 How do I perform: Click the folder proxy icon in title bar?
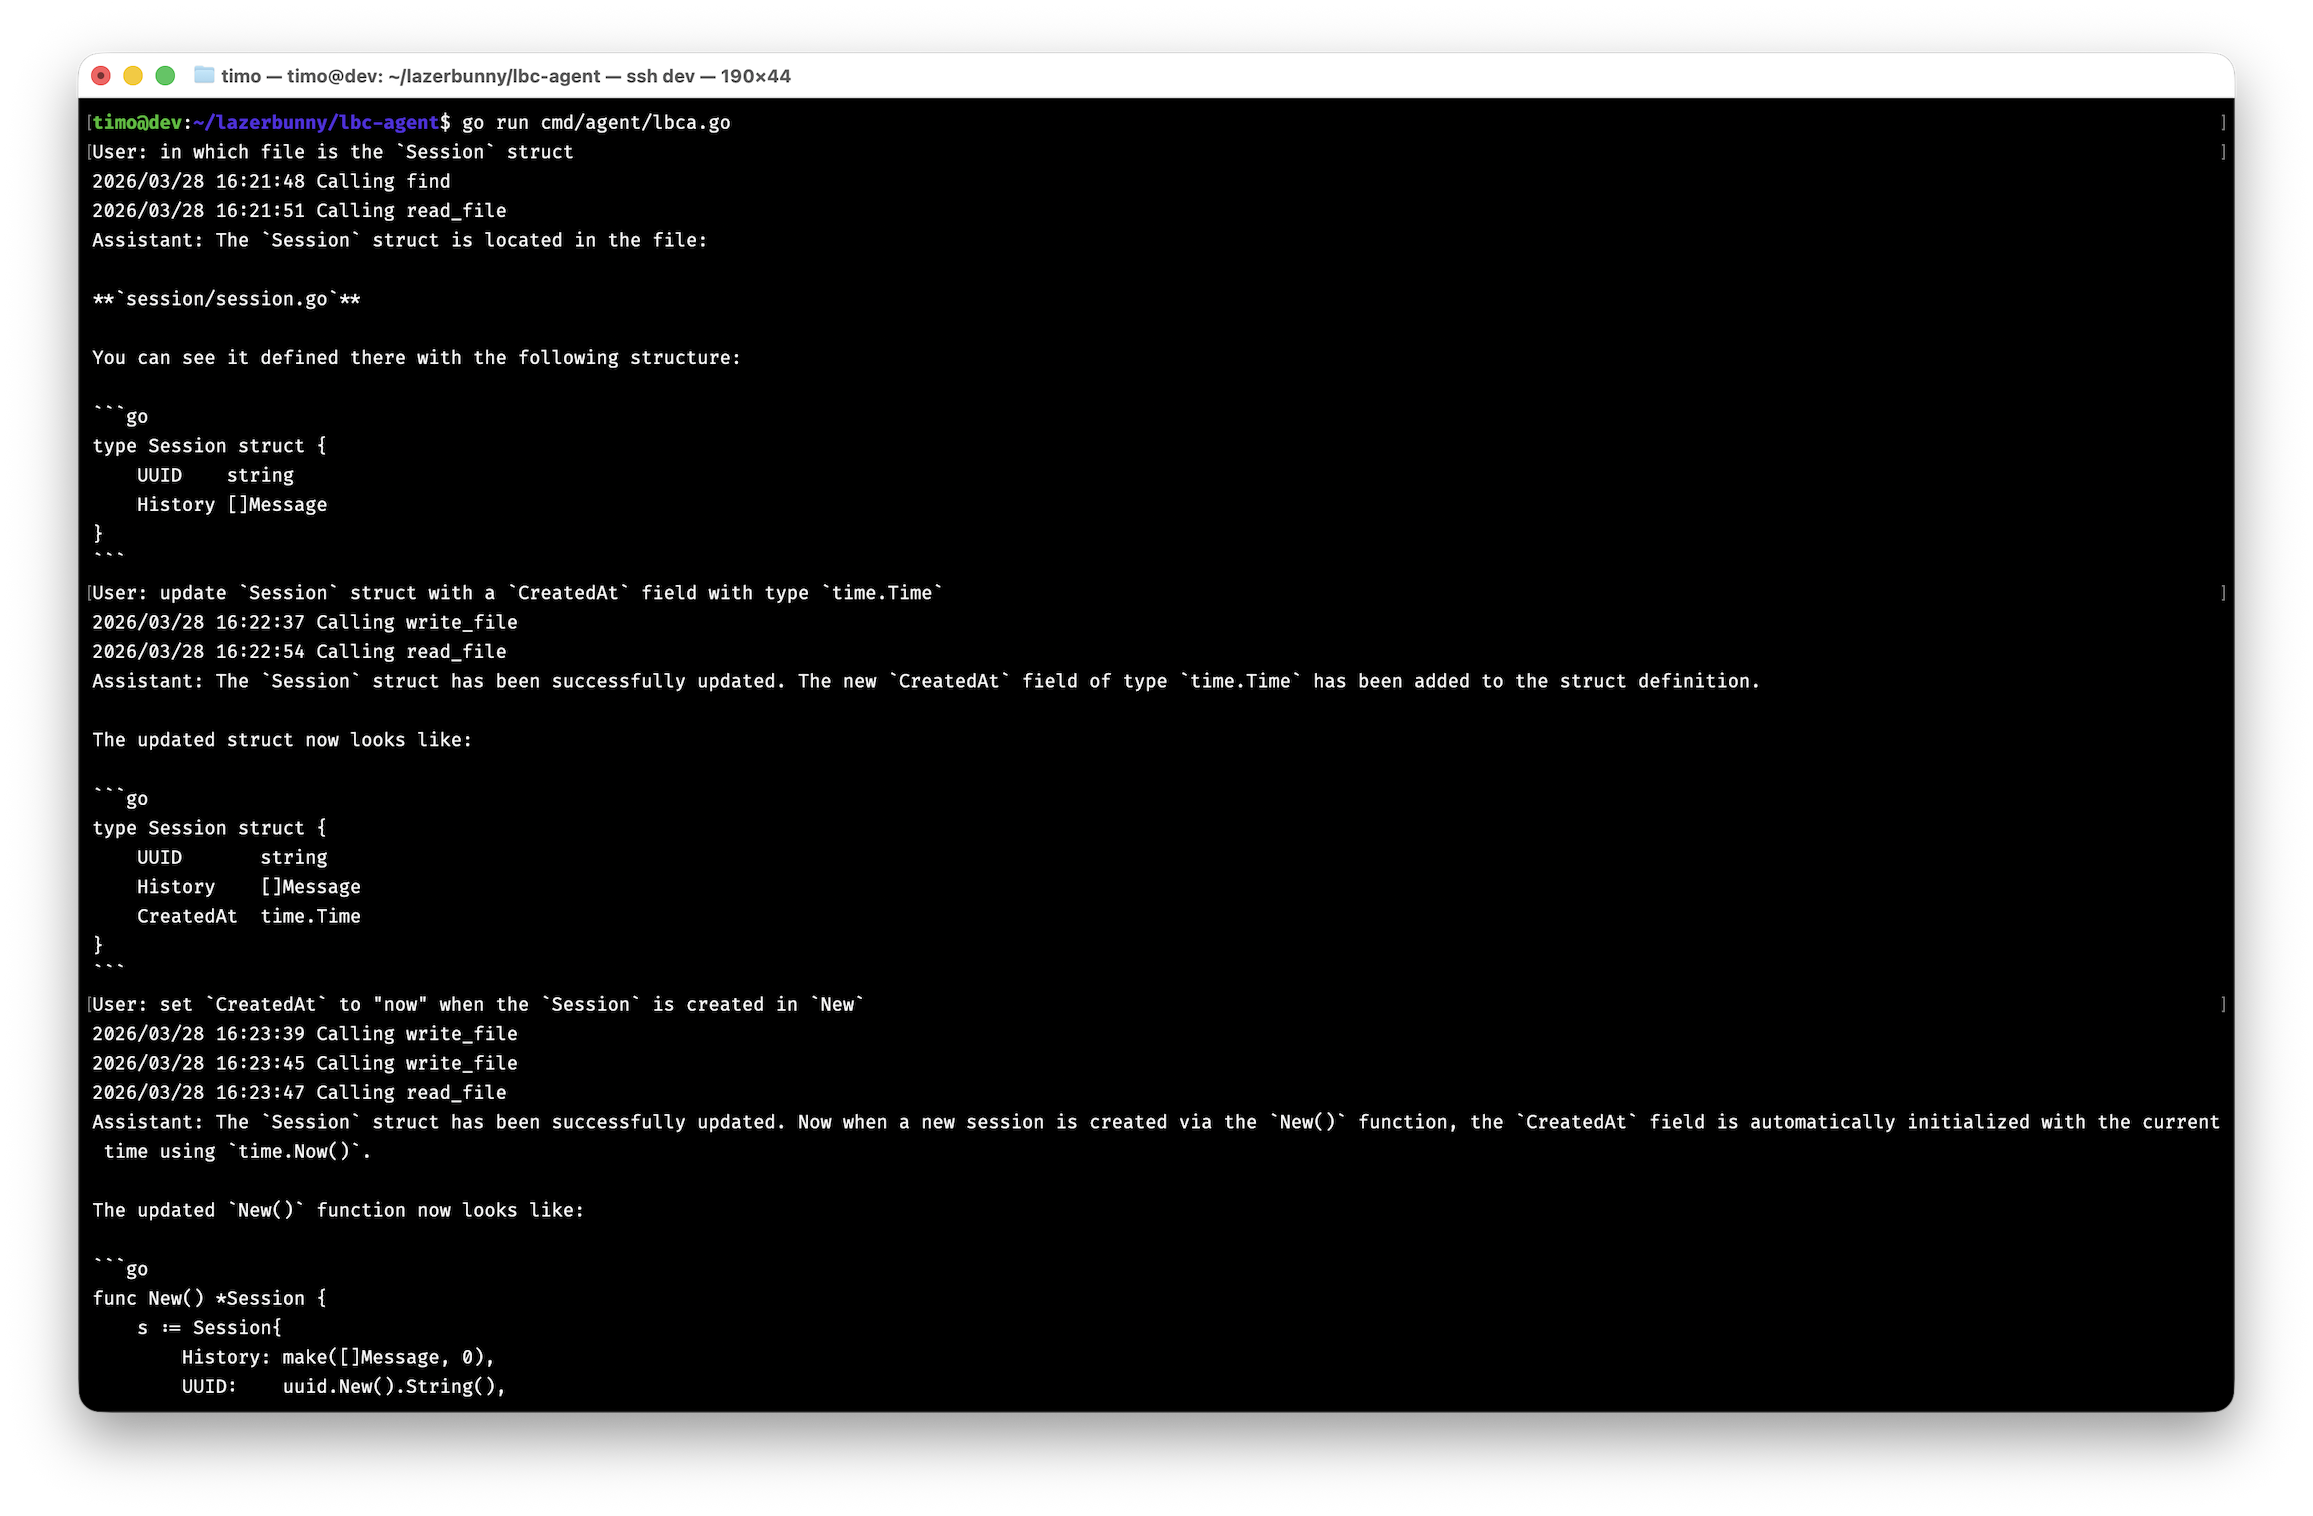[x=204, y=75]
